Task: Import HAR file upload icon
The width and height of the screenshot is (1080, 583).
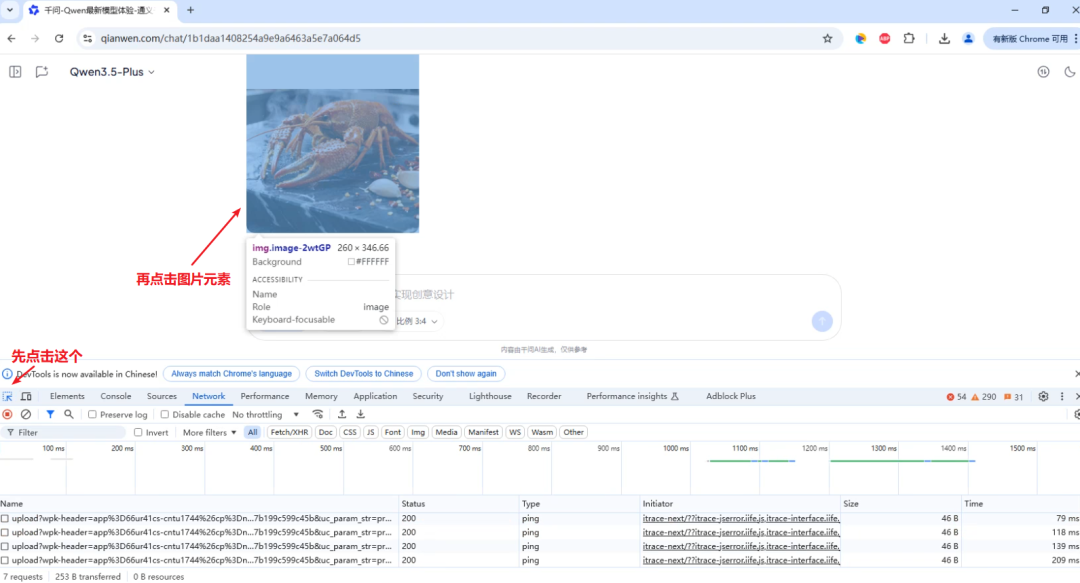Action: click(342, 414)
